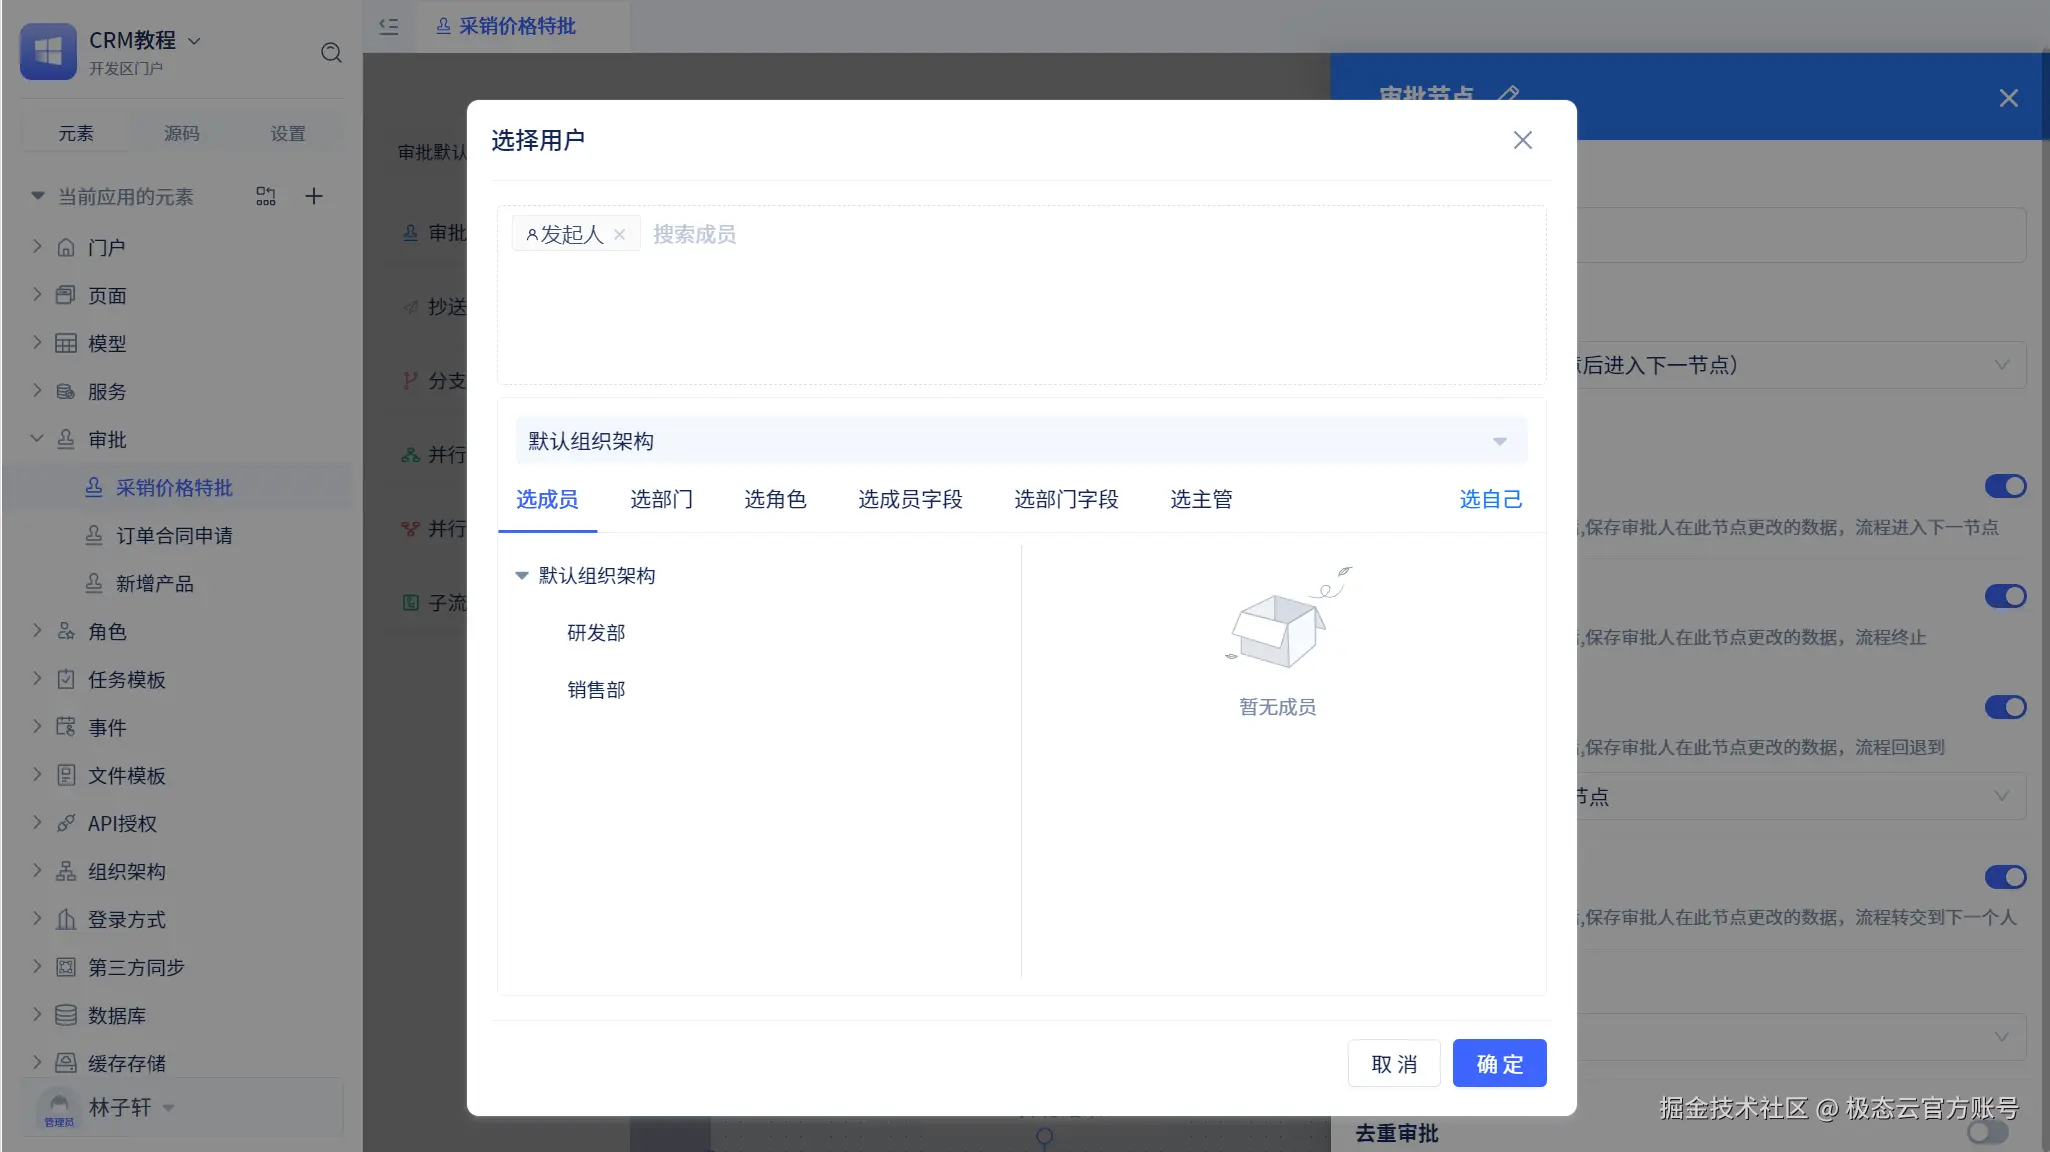Screen dimensions: 2050x1152
Task: Switch to the 选角色 tab
Action: (775, 499)
